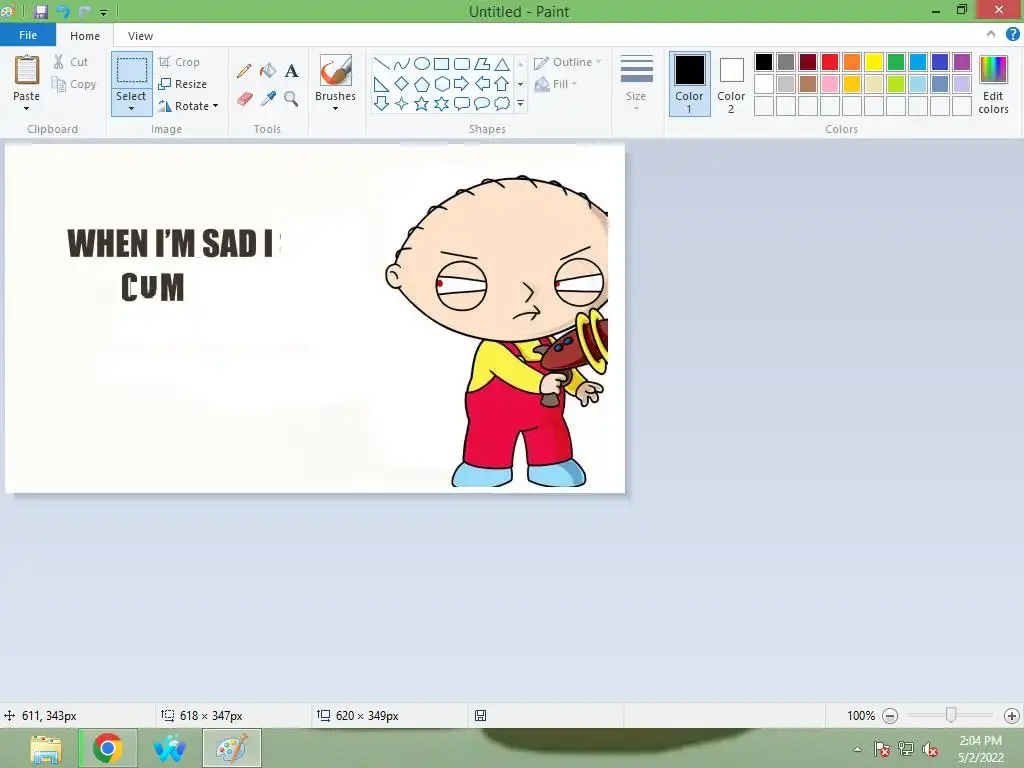
Task: Choose the Right arrow shape
Action: 462,84
